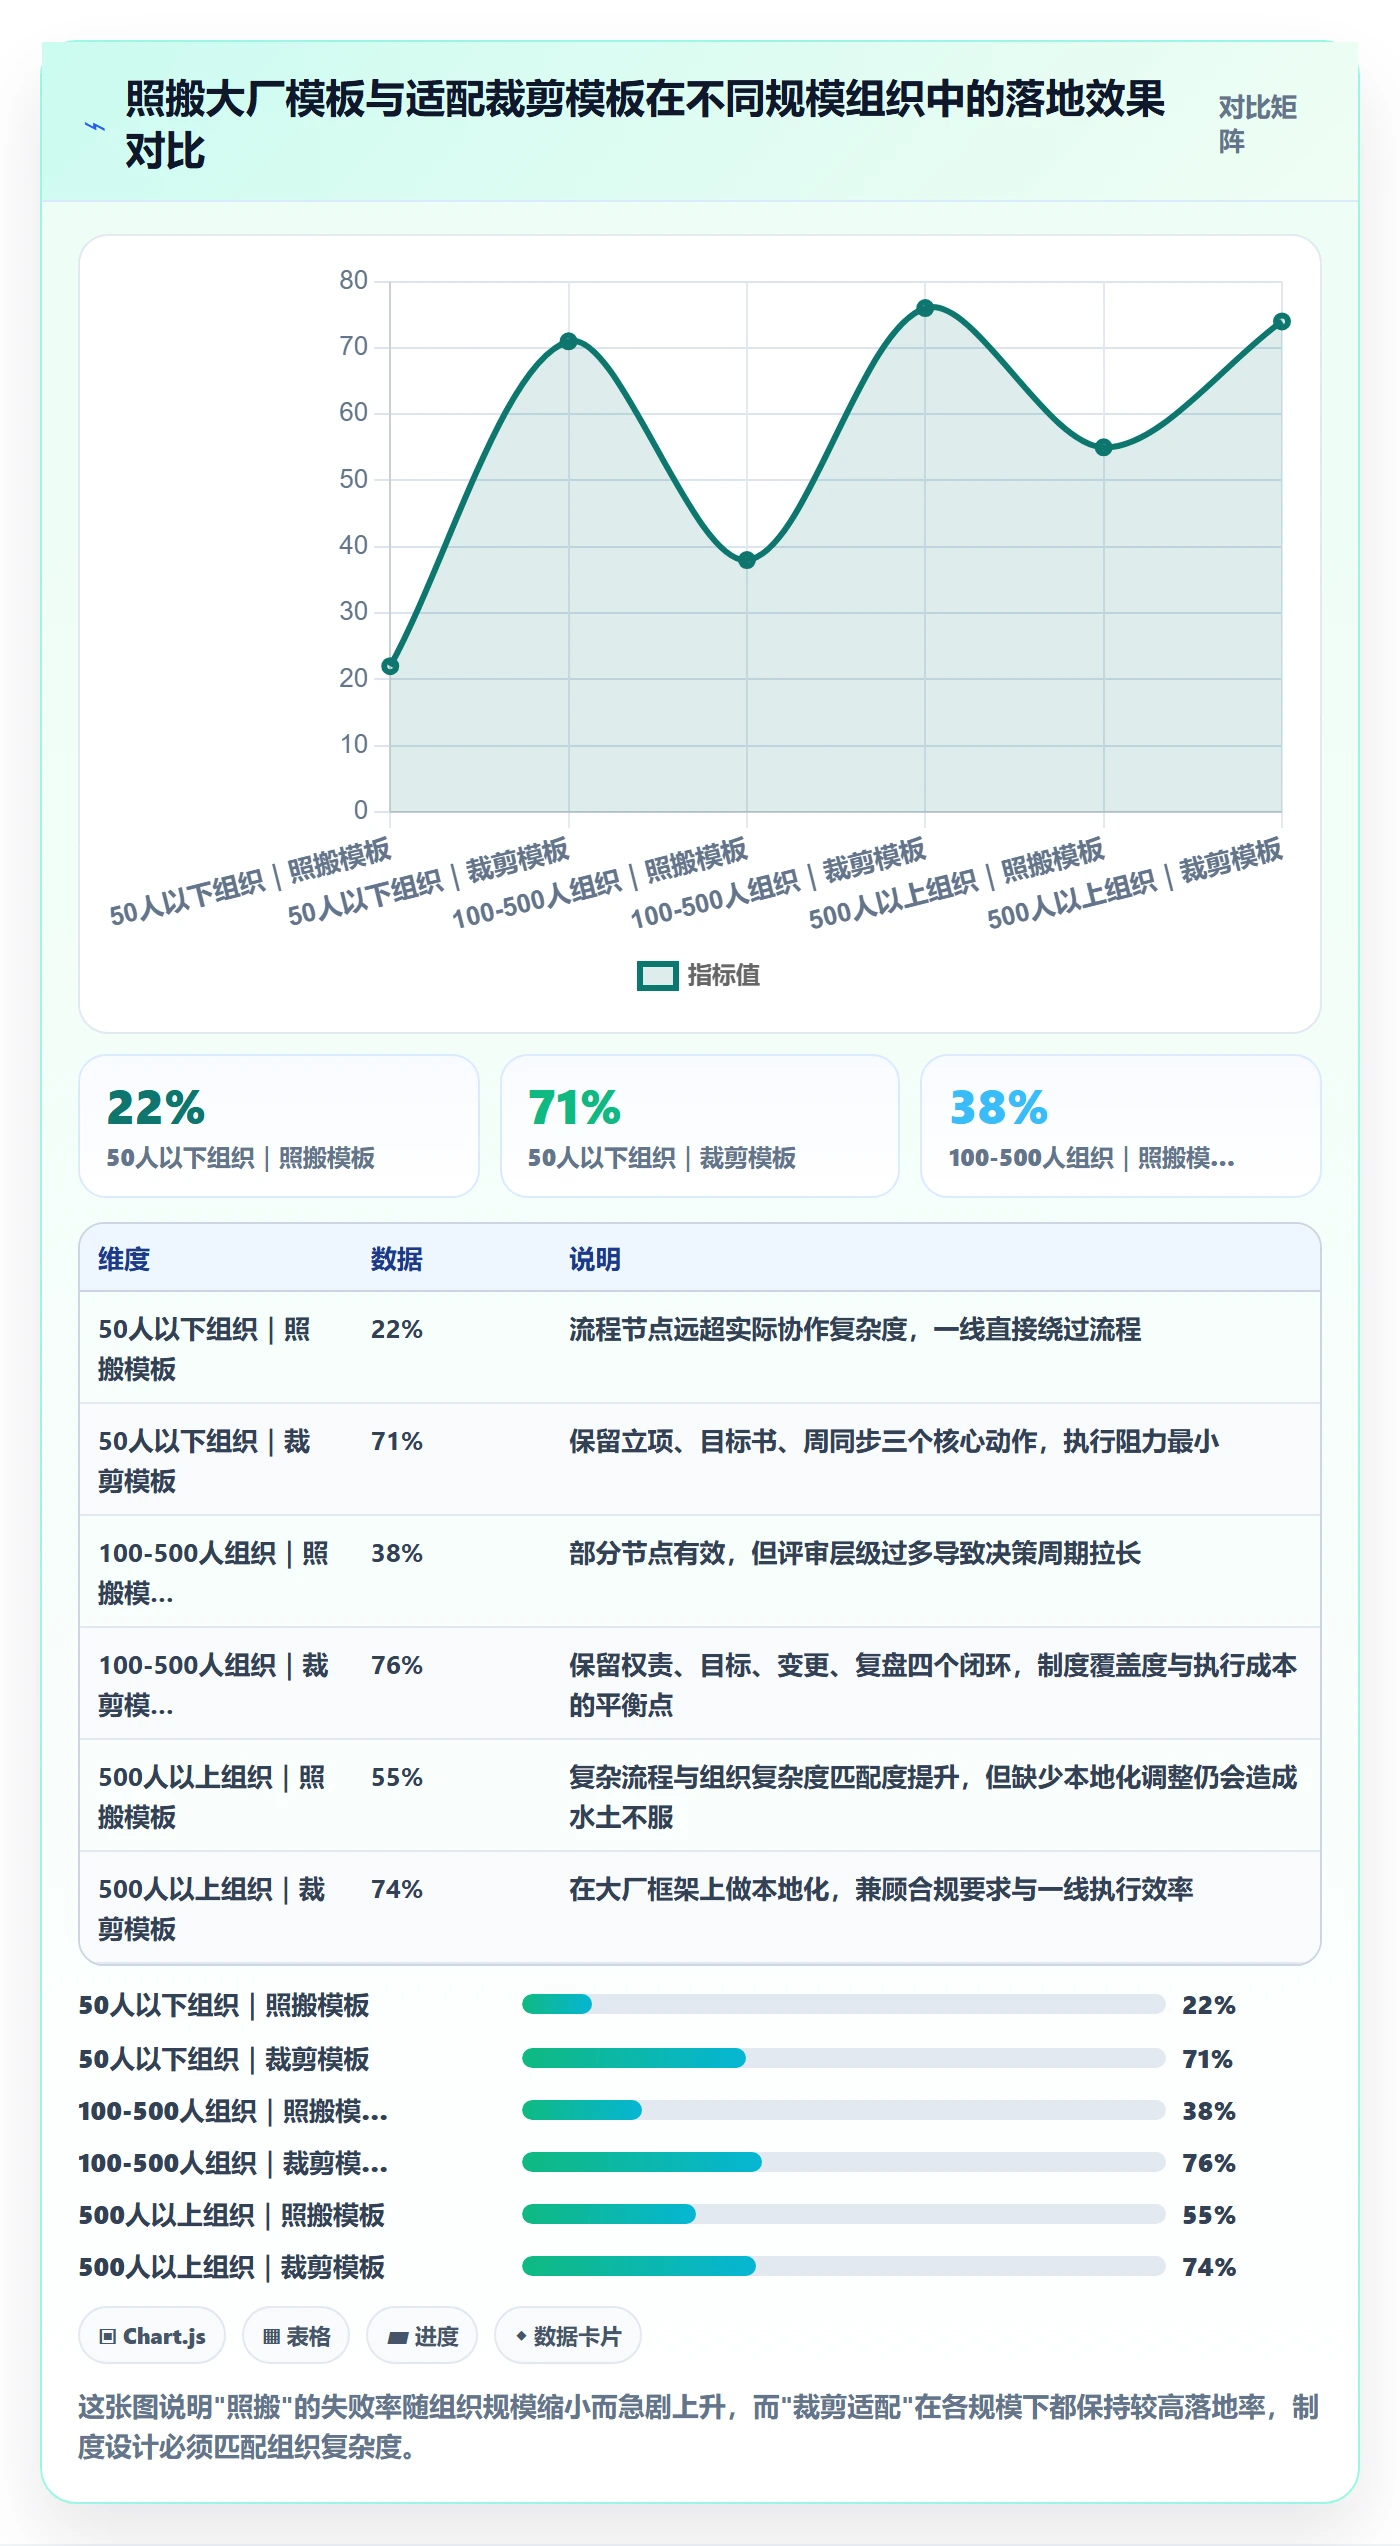Open the 38% data card
This screenshot has width=1400, height=2546.
[x=1121, y=1126]
